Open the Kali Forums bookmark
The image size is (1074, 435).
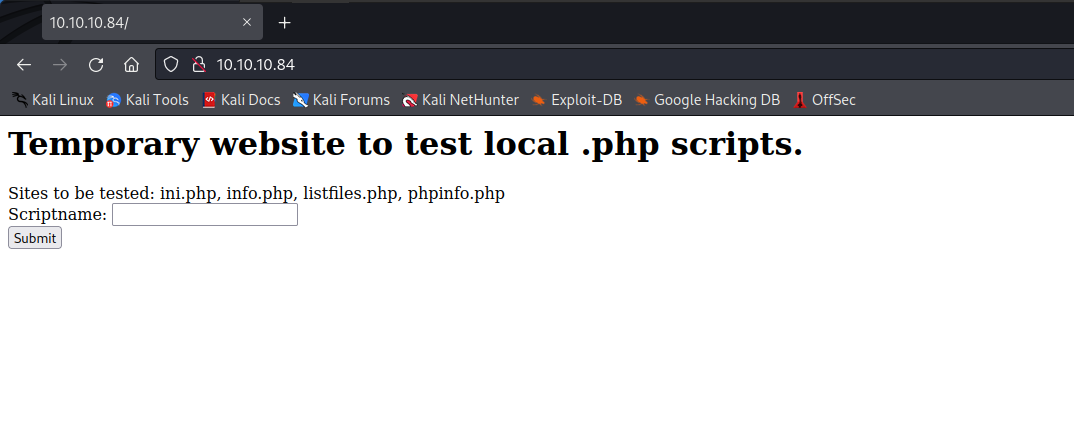(341, 100)
